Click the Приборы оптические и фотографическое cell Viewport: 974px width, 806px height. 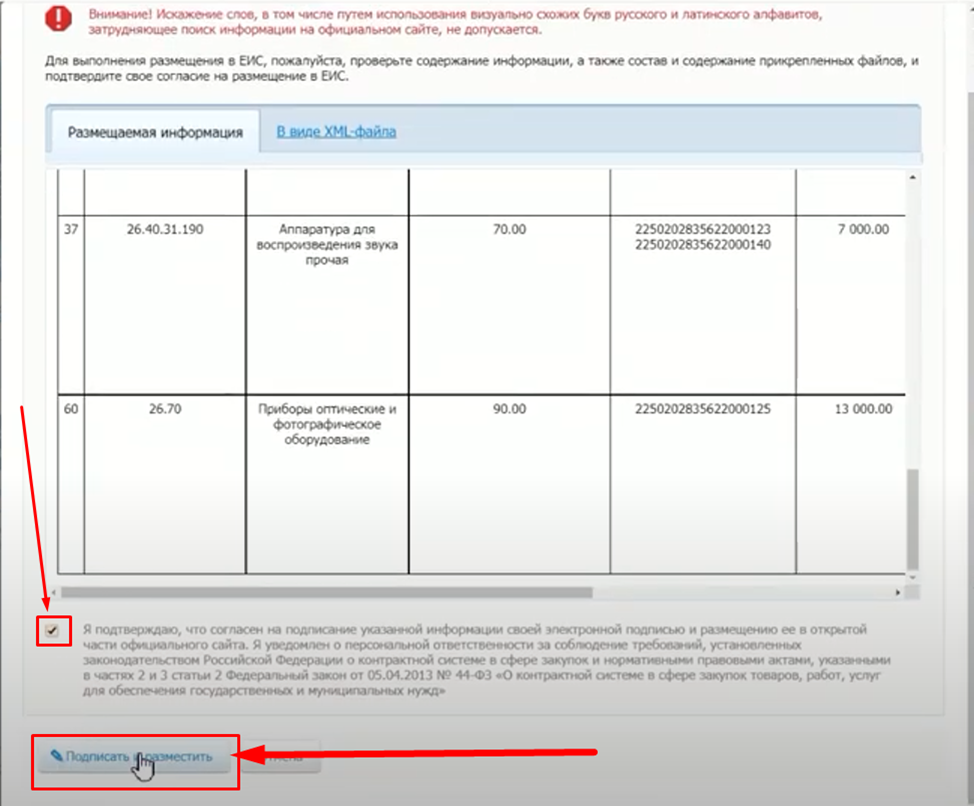[x=328, y=424]
